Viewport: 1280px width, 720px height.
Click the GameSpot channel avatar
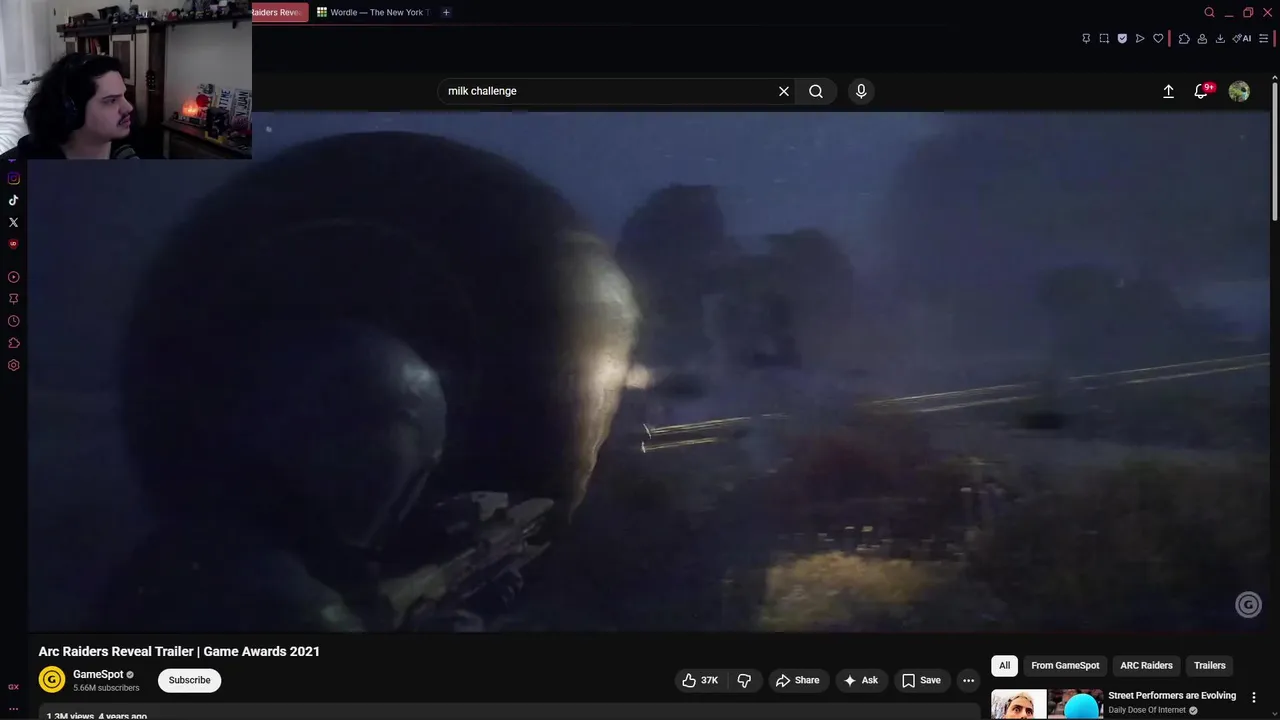tap(52, 680)
